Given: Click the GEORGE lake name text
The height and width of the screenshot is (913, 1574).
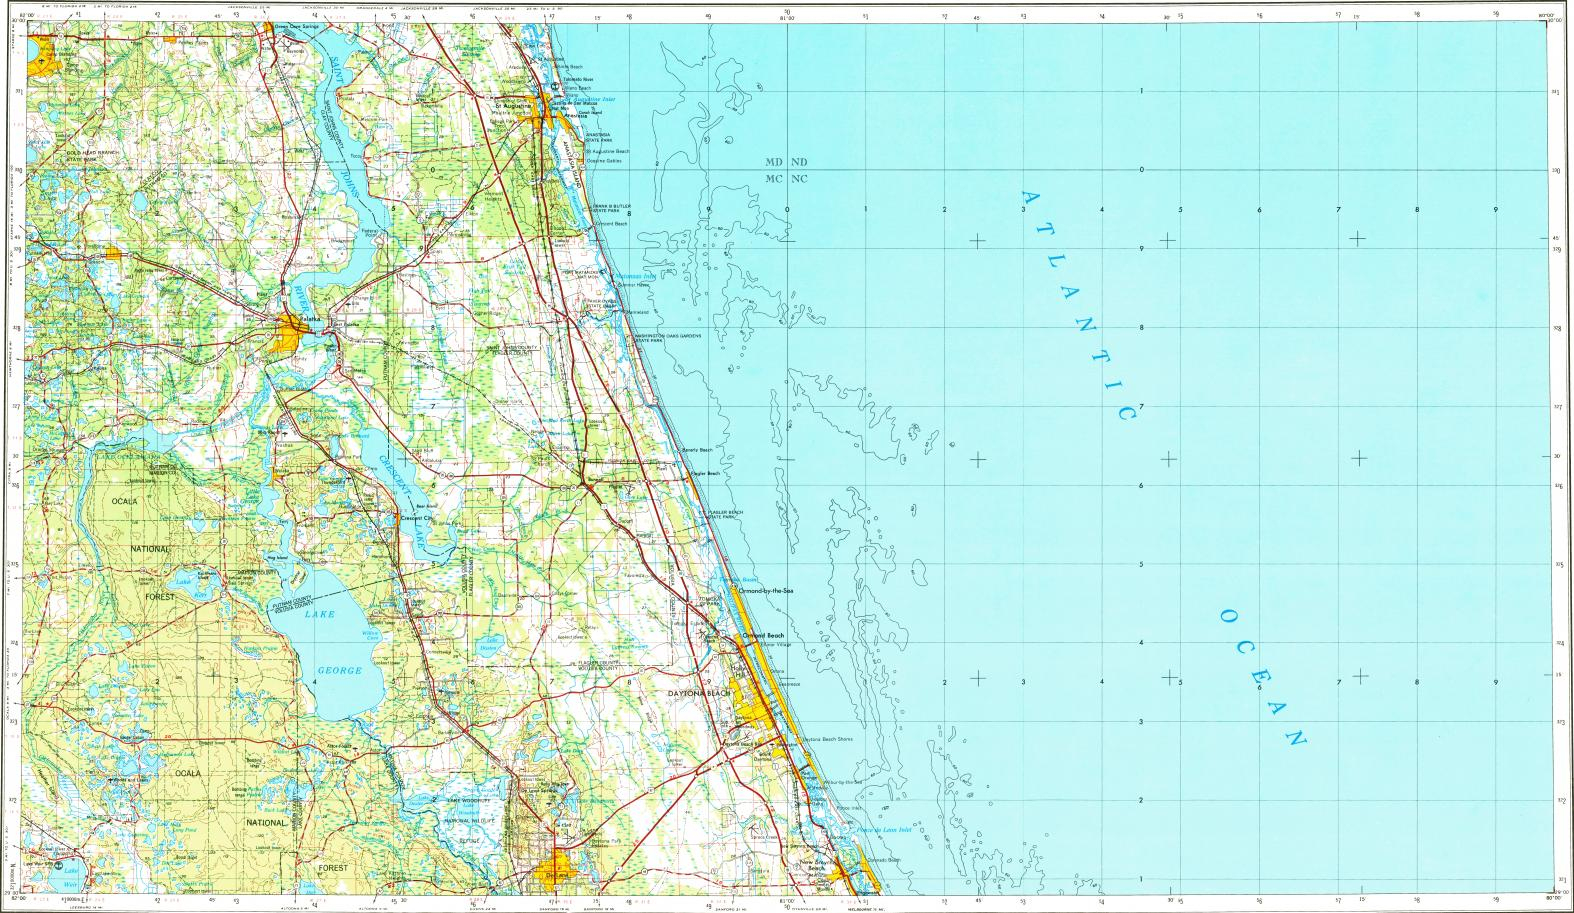Looking at the screenshot, I should click(x=338, y=669).
